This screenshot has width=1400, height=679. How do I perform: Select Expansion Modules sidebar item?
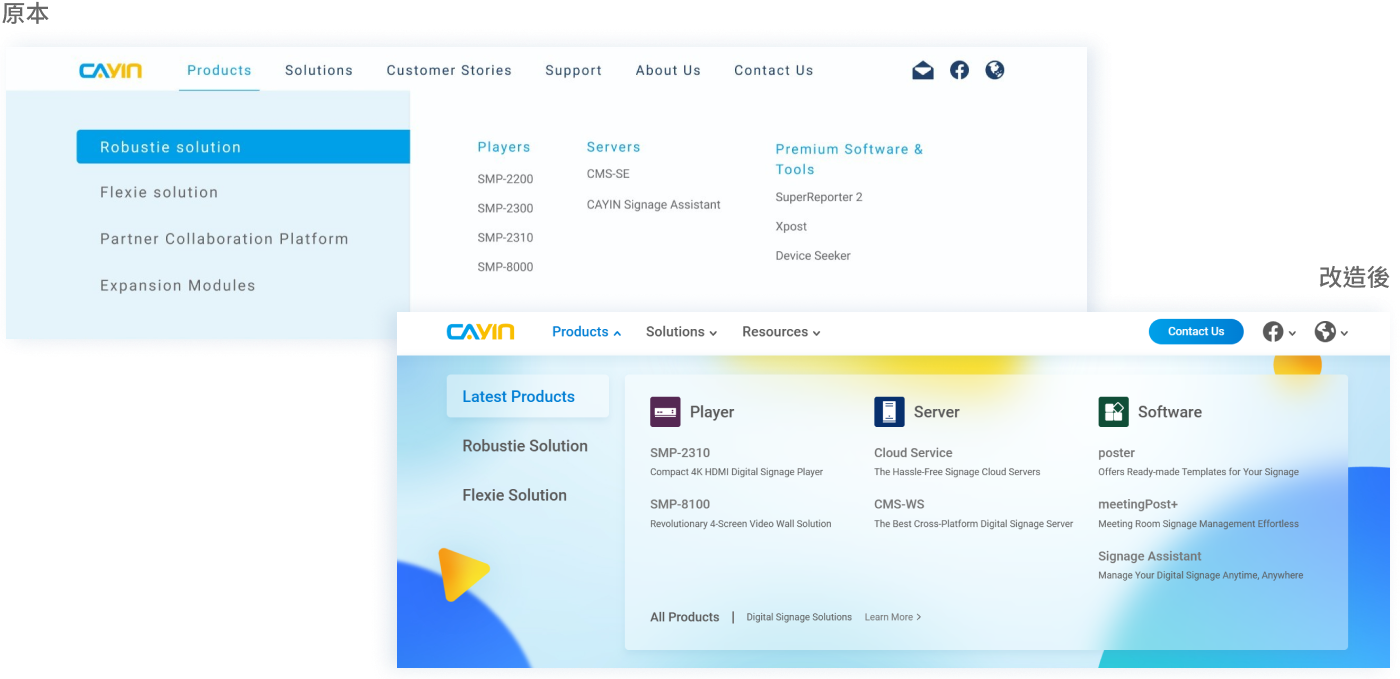point(178,285)
